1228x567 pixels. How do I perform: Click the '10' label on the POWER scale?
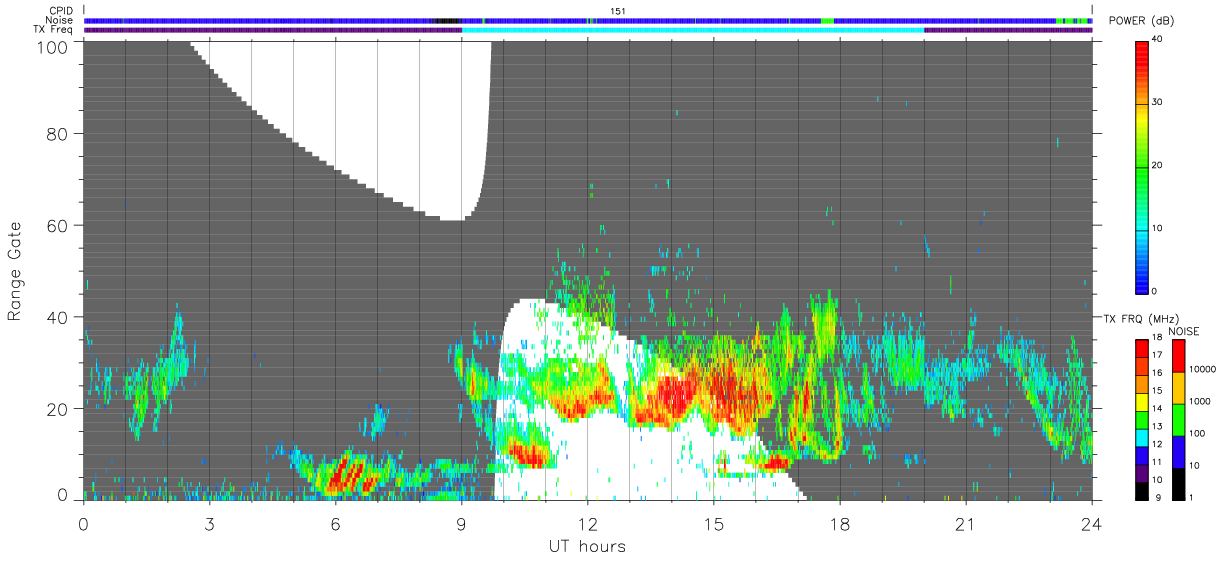pyautogui.click(x=1158, y=228)
